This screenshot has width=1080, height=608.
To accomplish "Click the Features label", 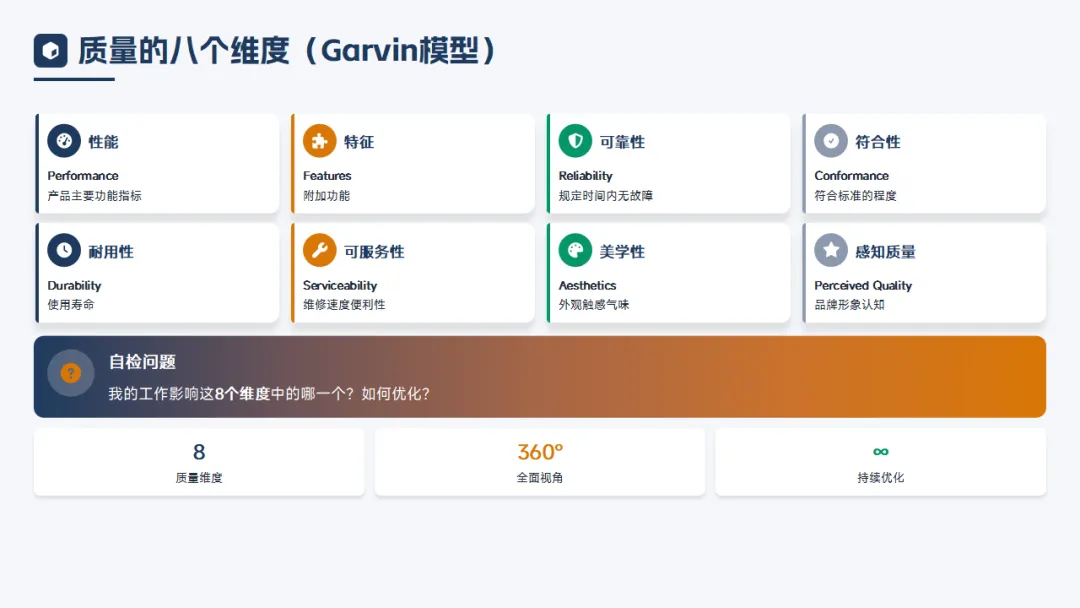I will click(x=327, y=176).
